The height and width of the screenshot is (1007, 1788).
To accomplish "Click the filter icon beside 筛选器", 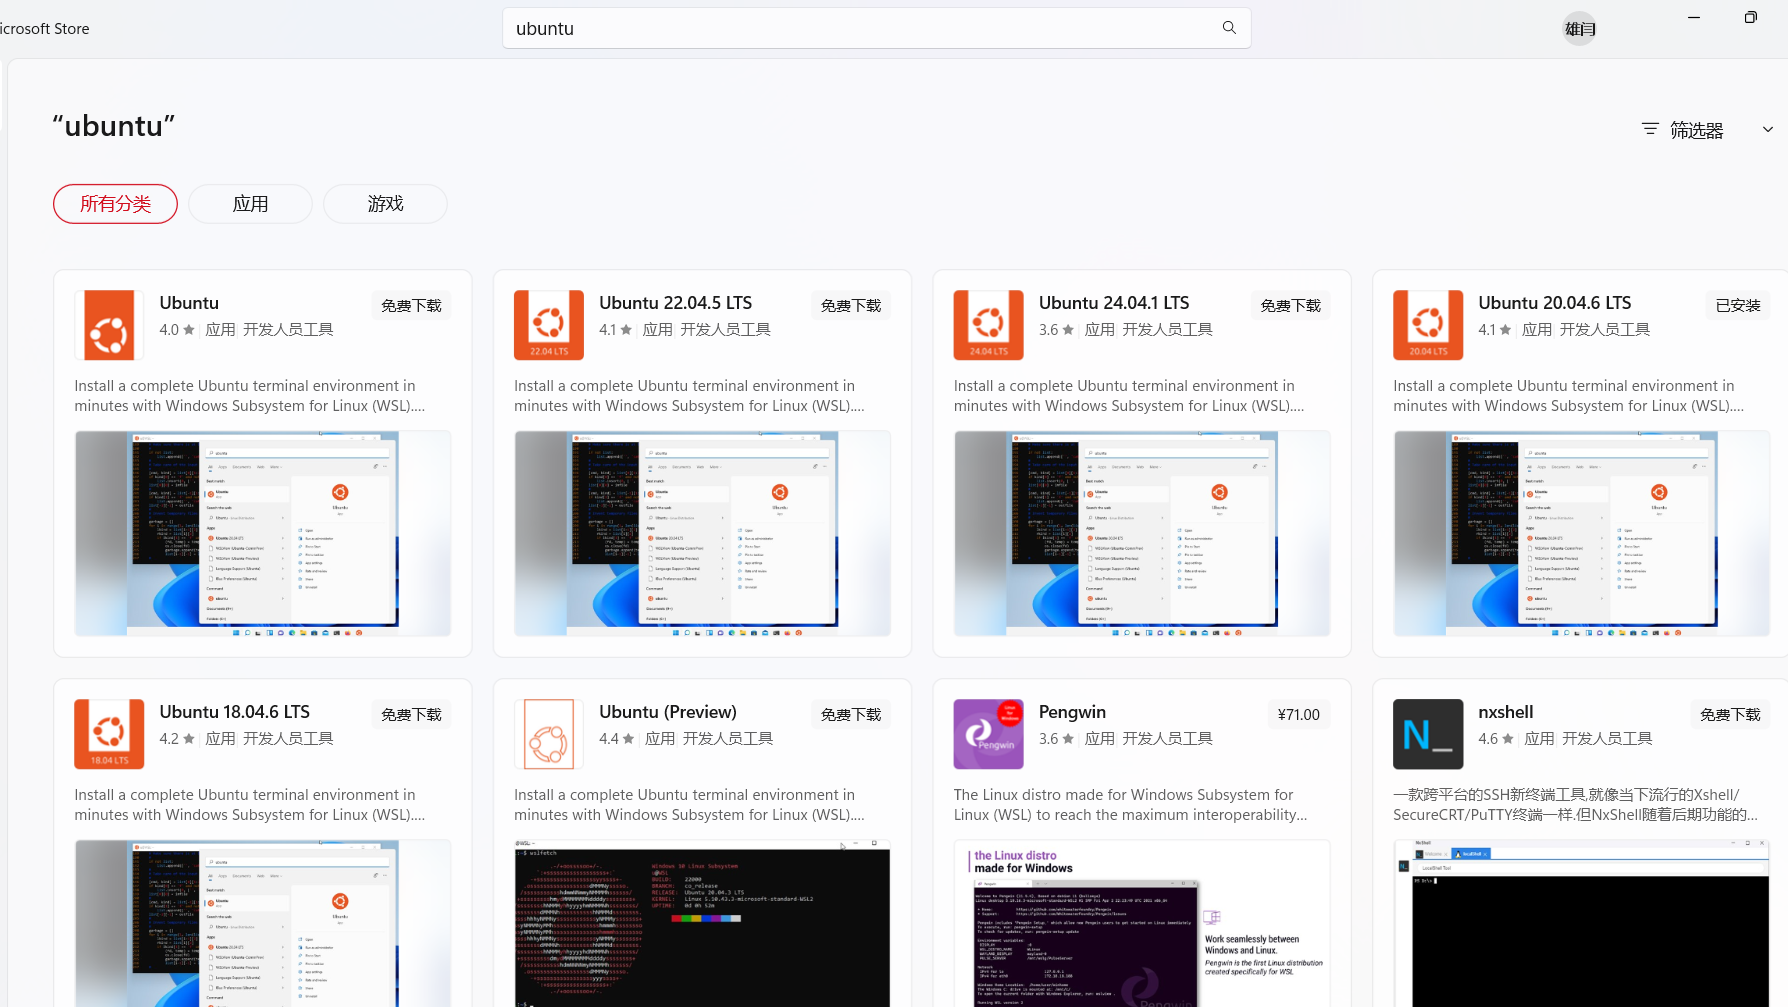I will pos(1650,129).
